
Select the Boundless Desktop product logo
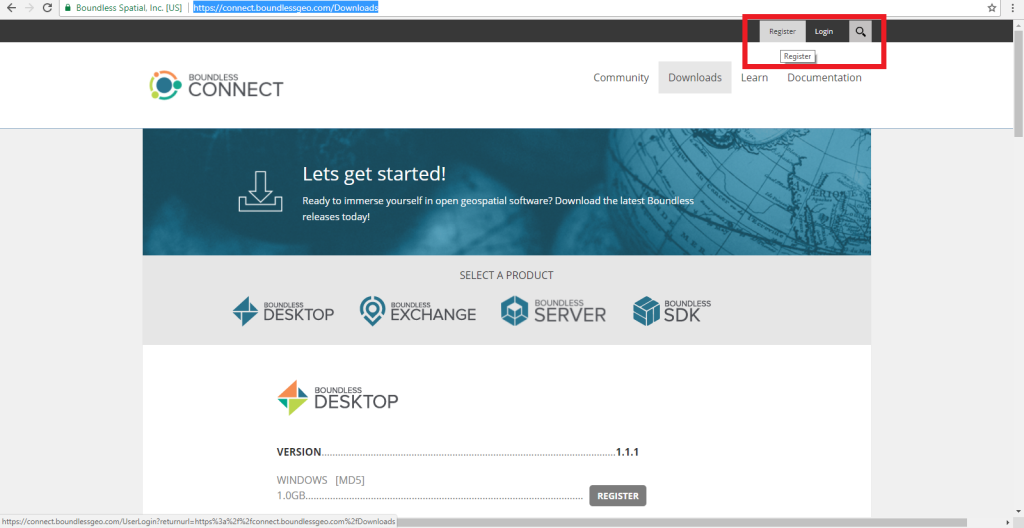pos(283,311)
